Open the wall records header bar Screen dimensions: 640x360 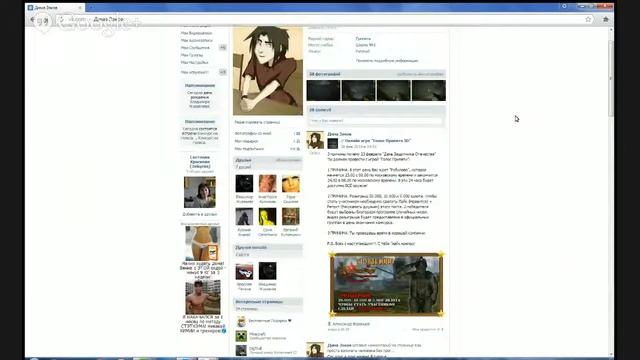(376, 110)
